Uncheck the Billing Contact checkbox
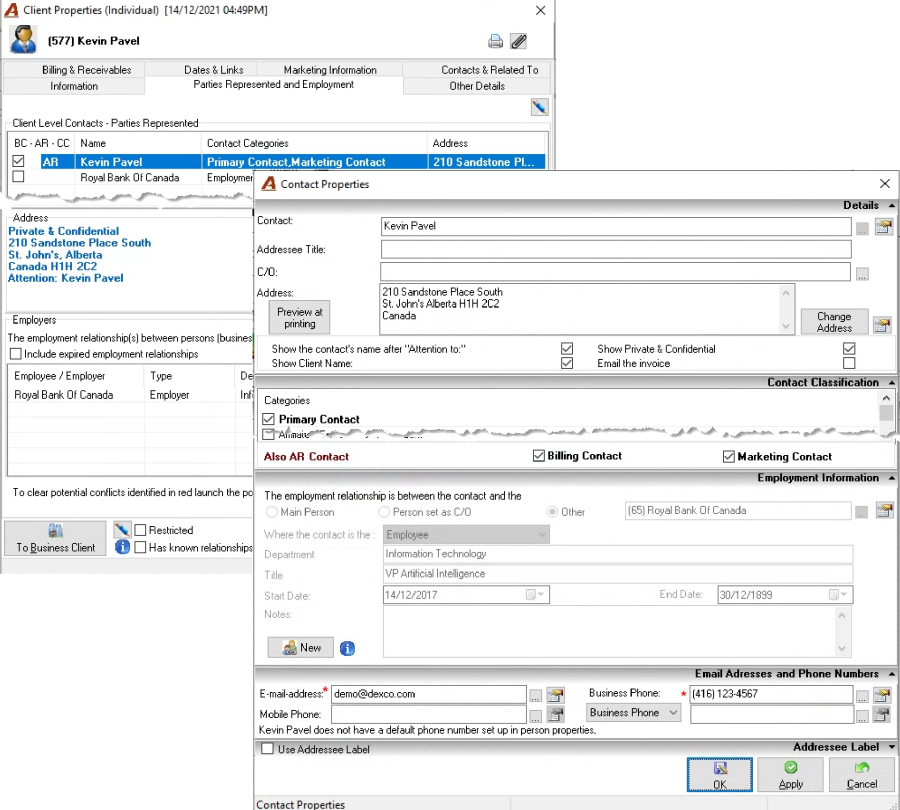 tap(538, 456)
